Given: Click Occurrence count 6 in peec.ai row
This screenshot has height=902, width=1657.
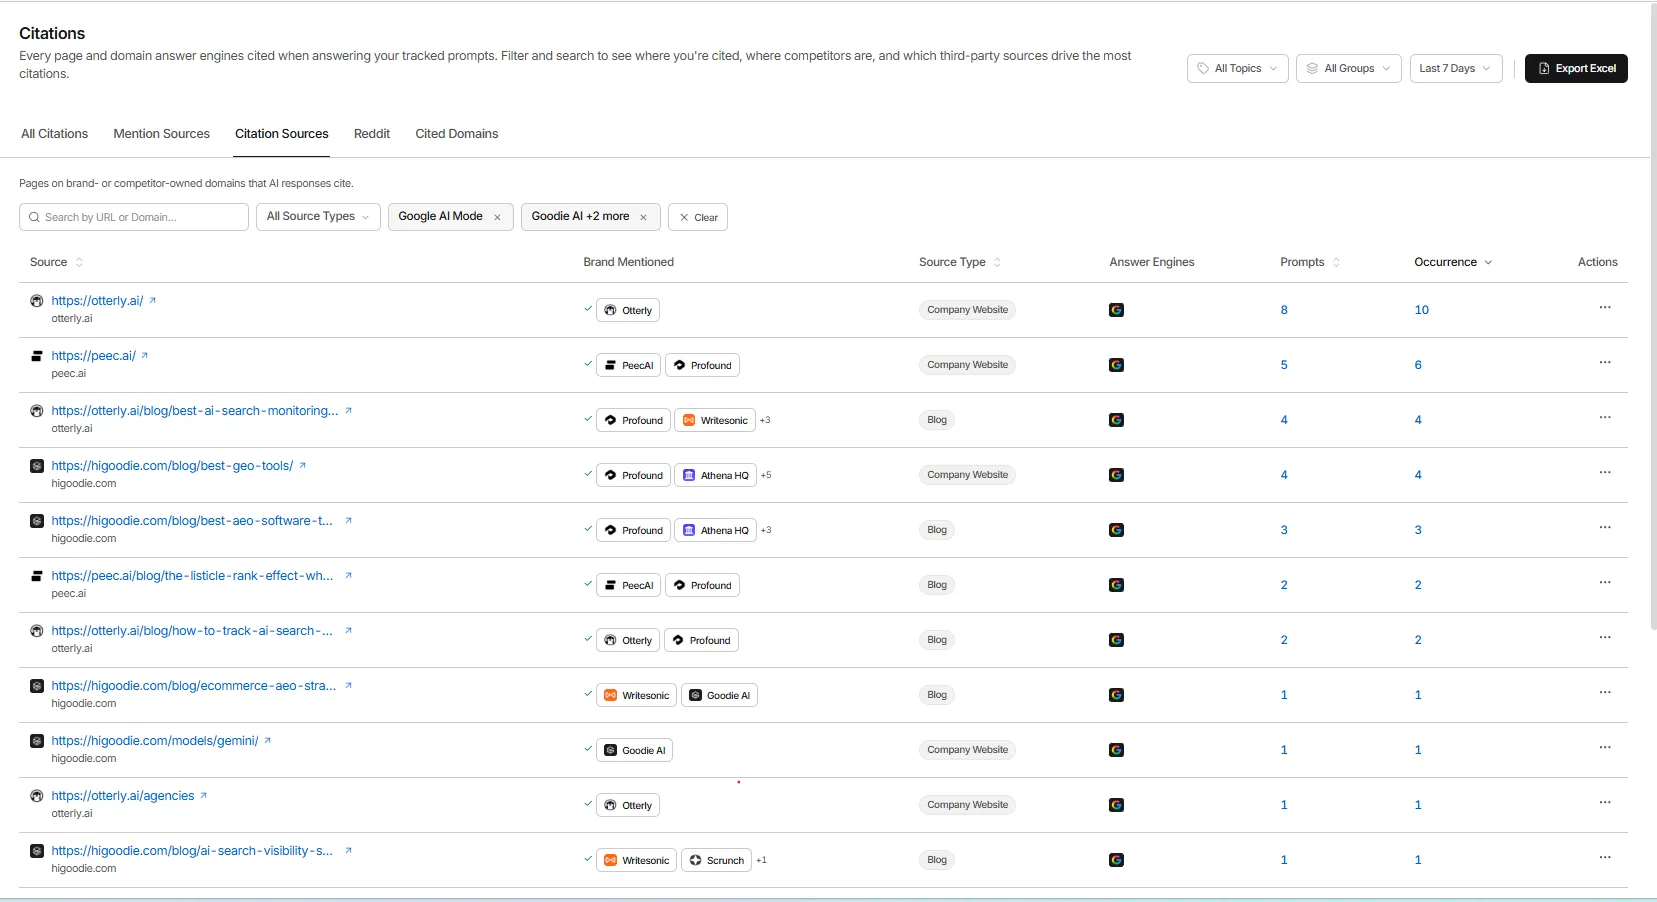Looking at the screenshot, I should [1418, 365].
